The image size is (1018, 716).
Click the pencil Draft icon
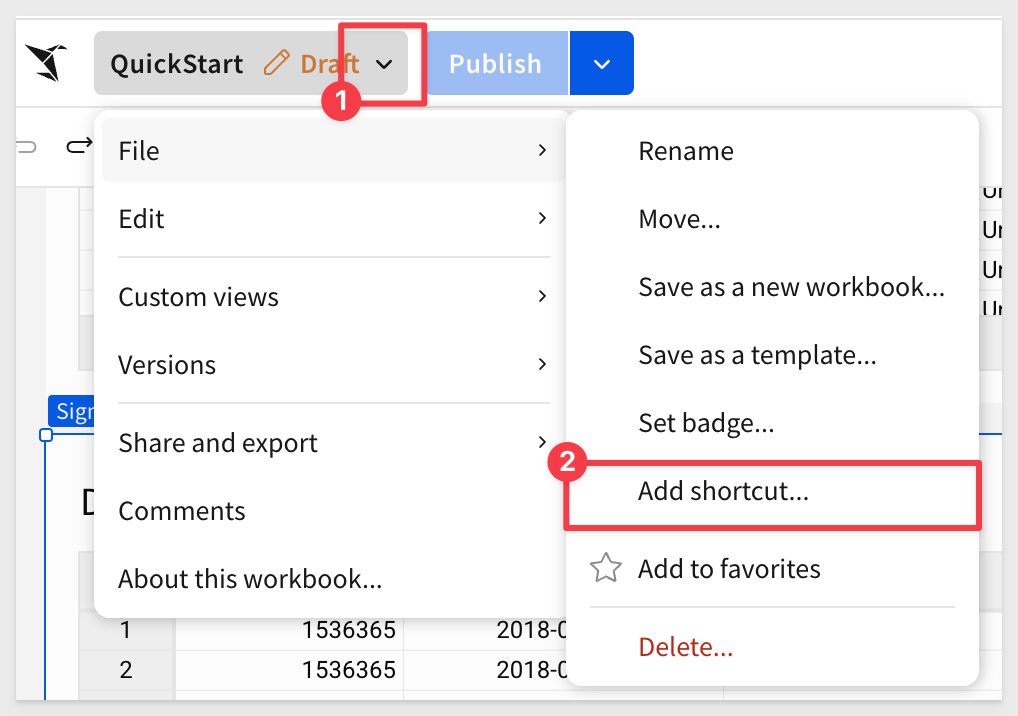tap(276, 64)
